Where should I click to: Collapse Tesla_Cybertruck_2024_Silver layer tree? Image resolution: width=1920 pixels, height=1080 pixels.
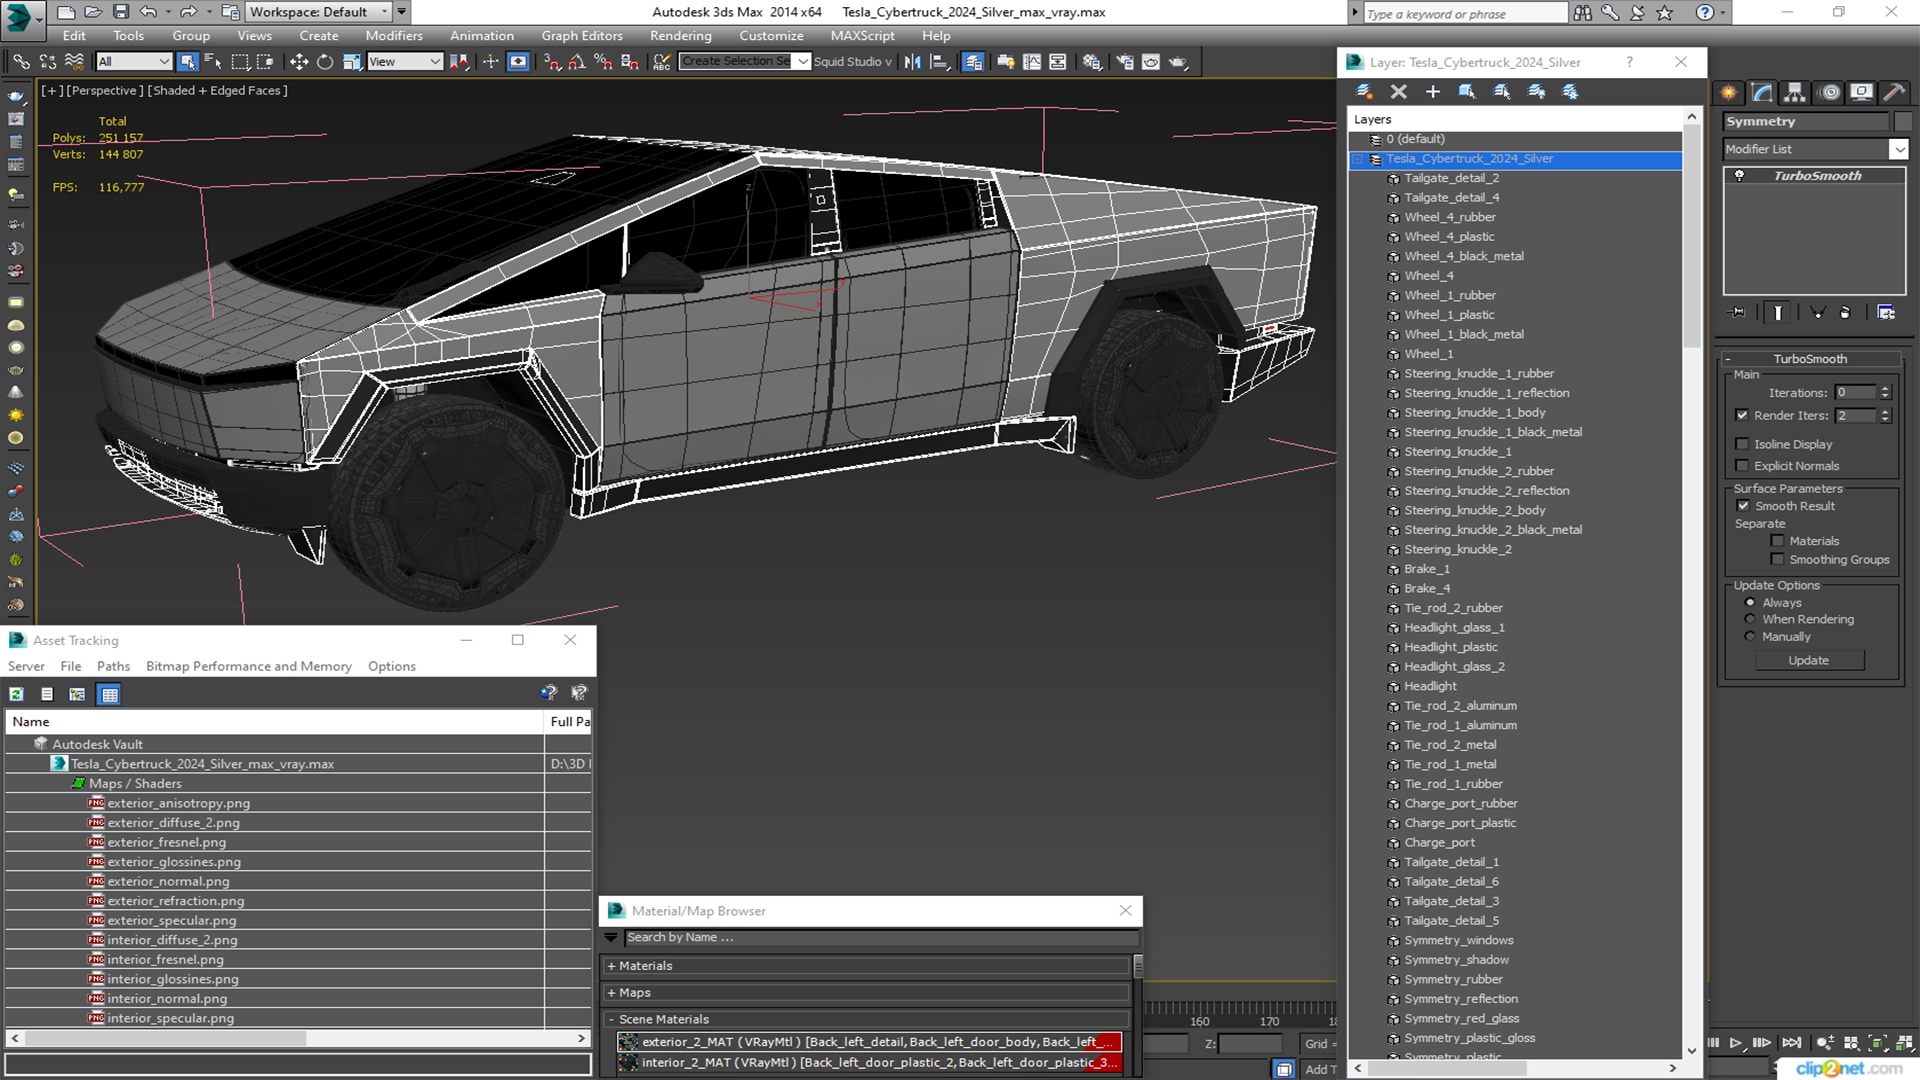coord(1357,159)
